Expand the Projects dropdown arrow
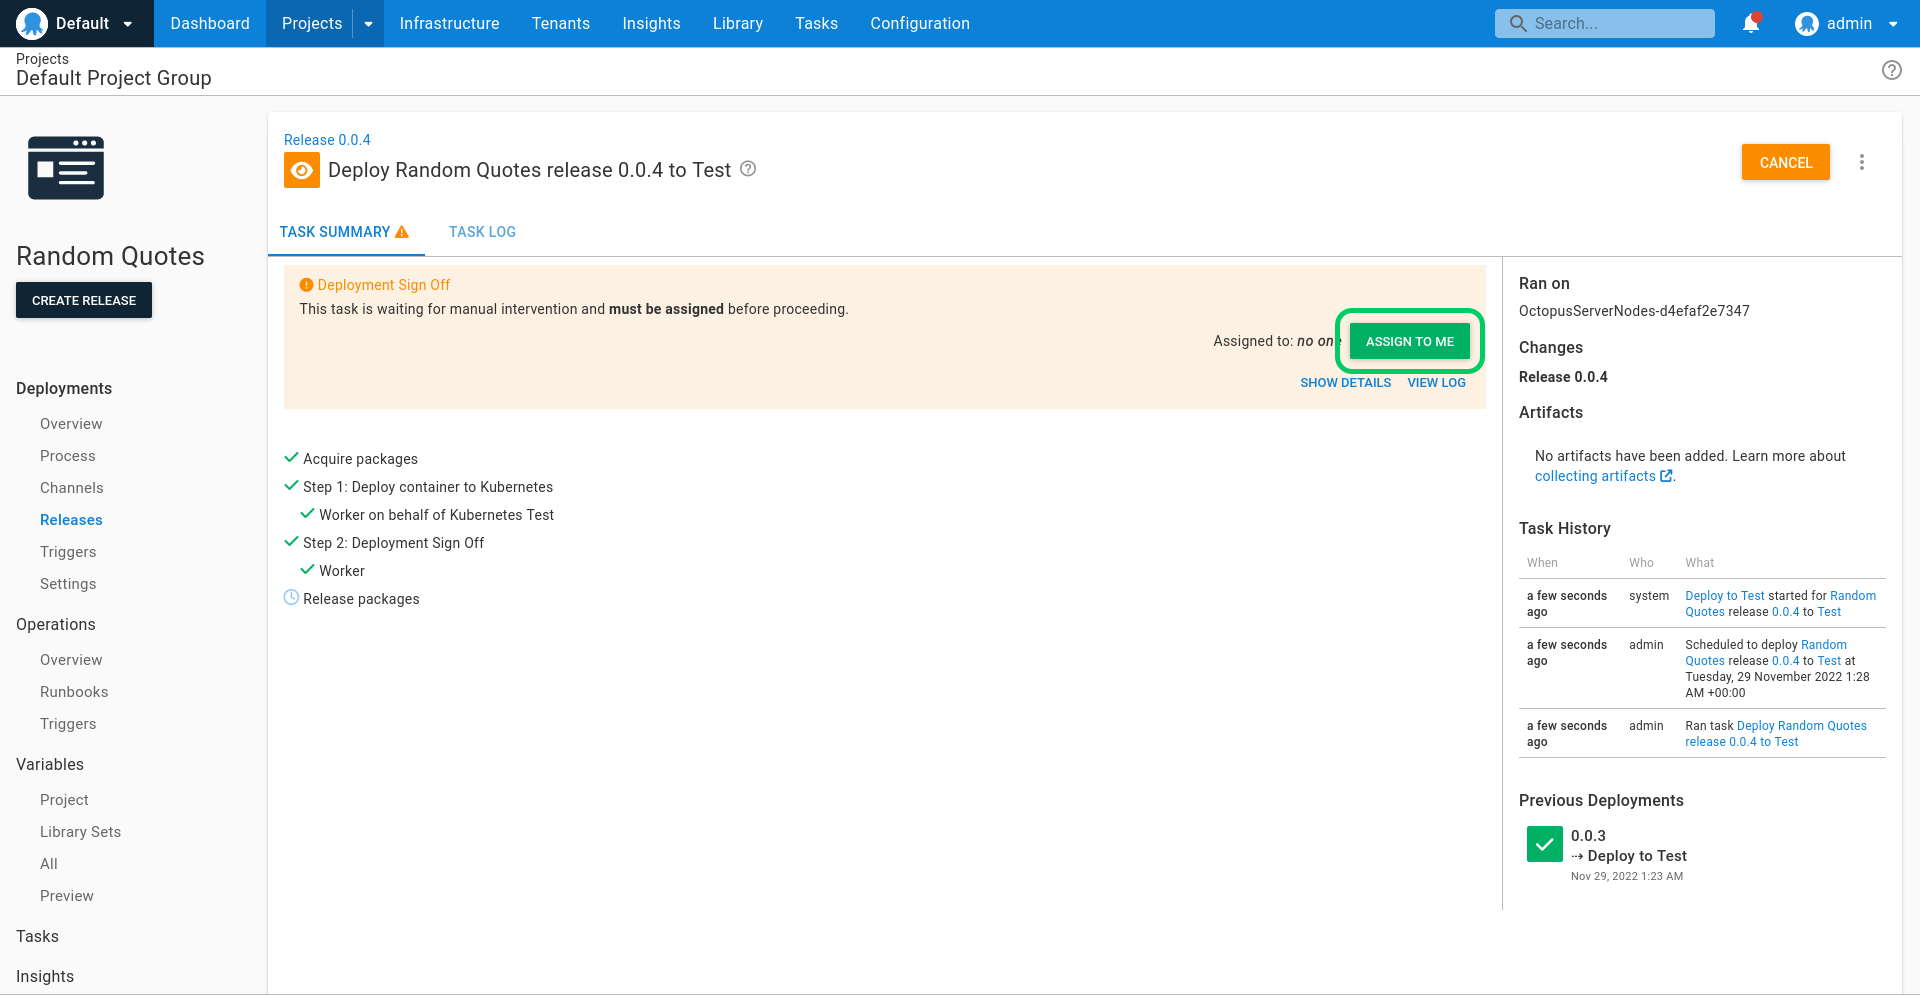Viewport: 1920px width, 995px height. pos(368,23)
